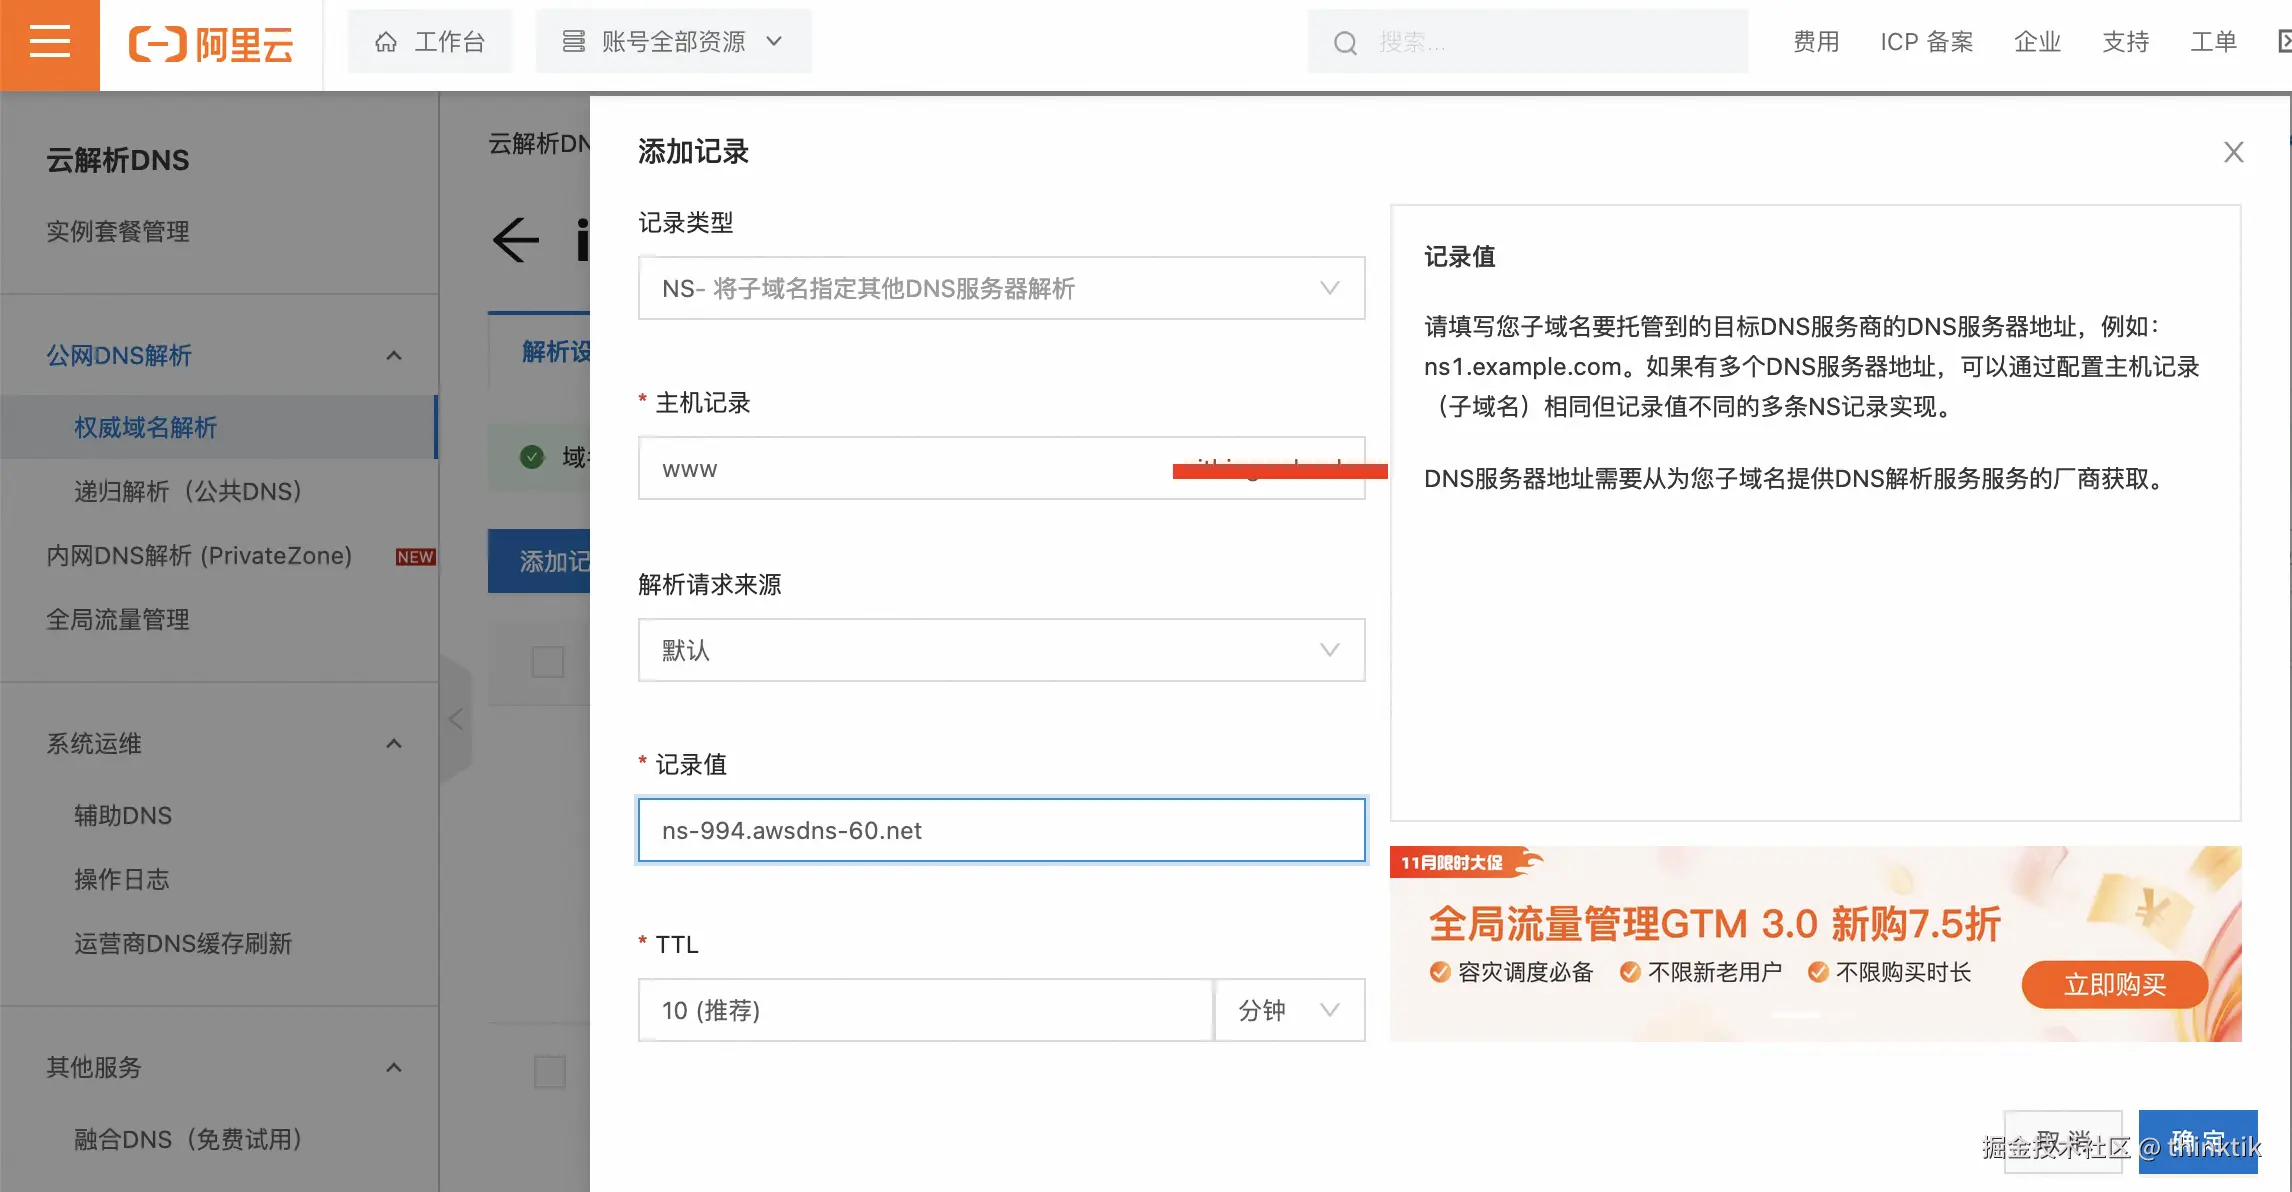The width and height of the screenshot is (2292, 1192).
Task: Open the 工作台 workbench
Action: point(429,41)
